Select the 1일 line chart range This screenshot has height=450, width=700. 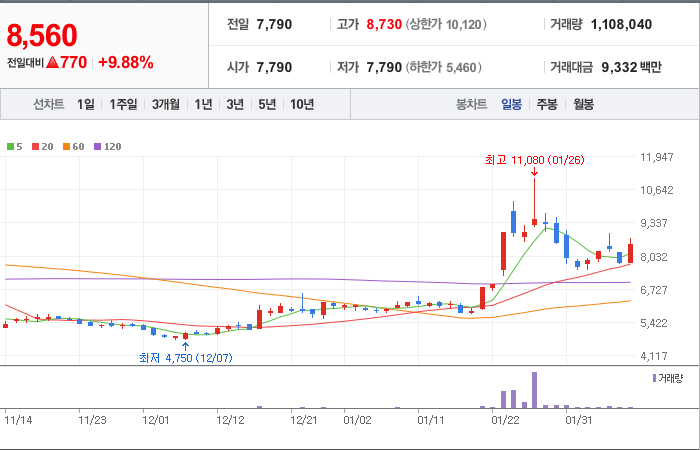pos(86,104)
